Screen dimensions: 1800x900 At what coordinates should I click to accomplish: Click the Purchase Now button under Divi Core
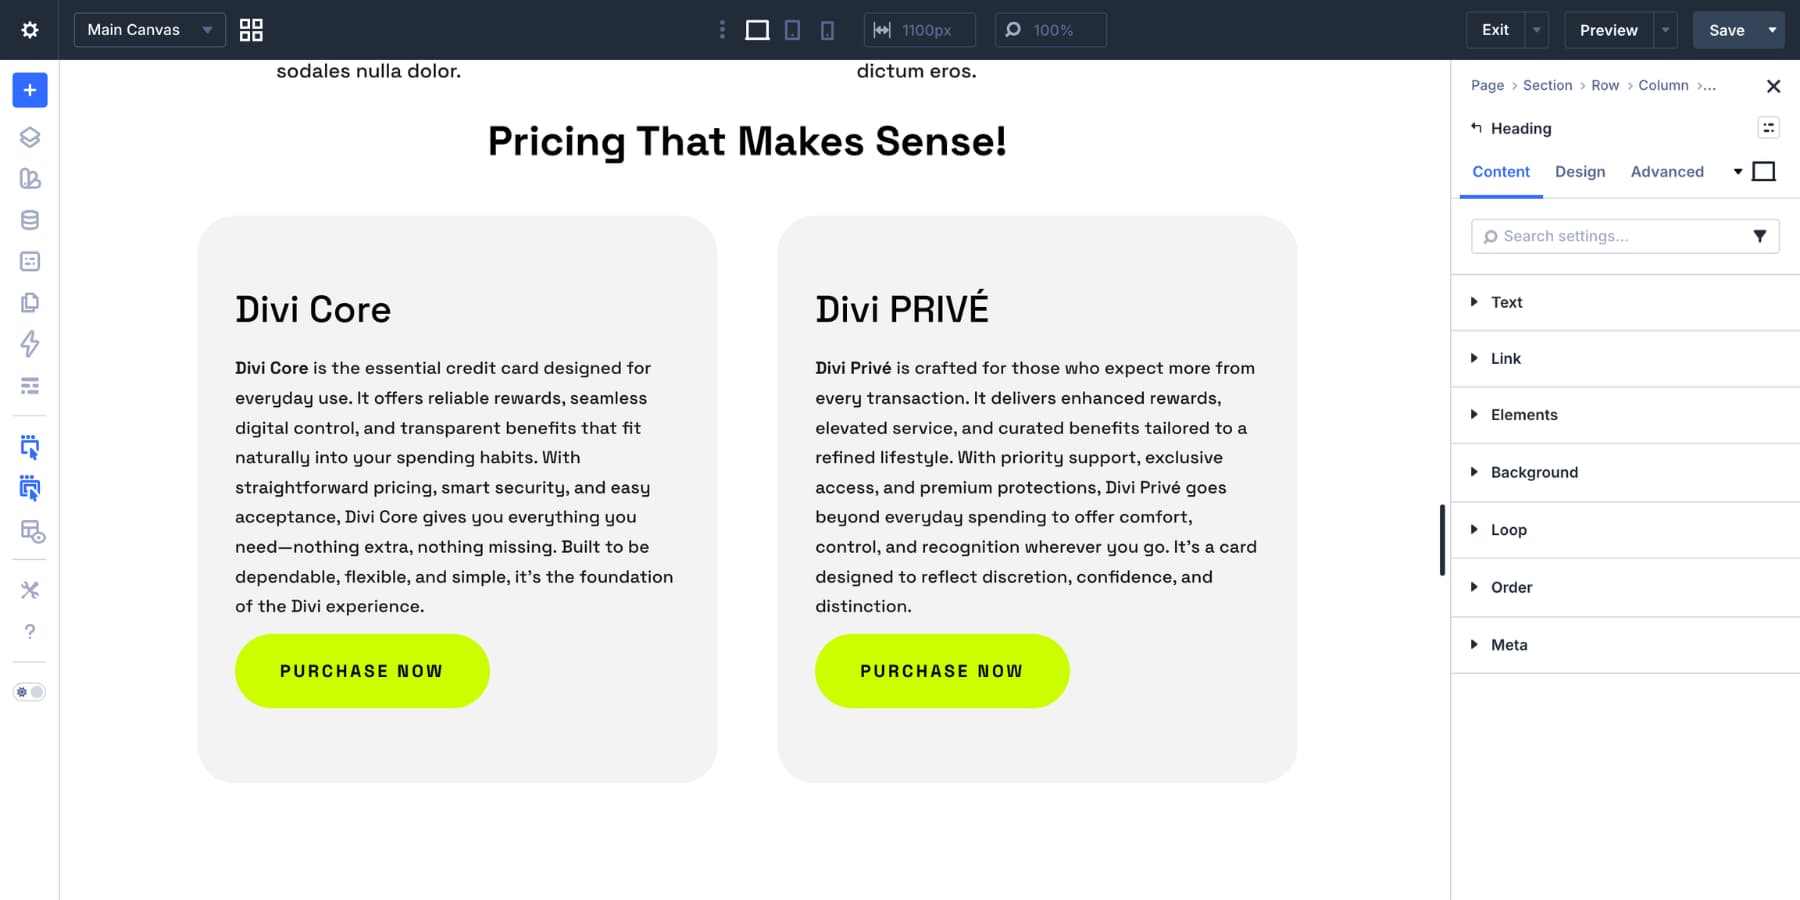362,671
